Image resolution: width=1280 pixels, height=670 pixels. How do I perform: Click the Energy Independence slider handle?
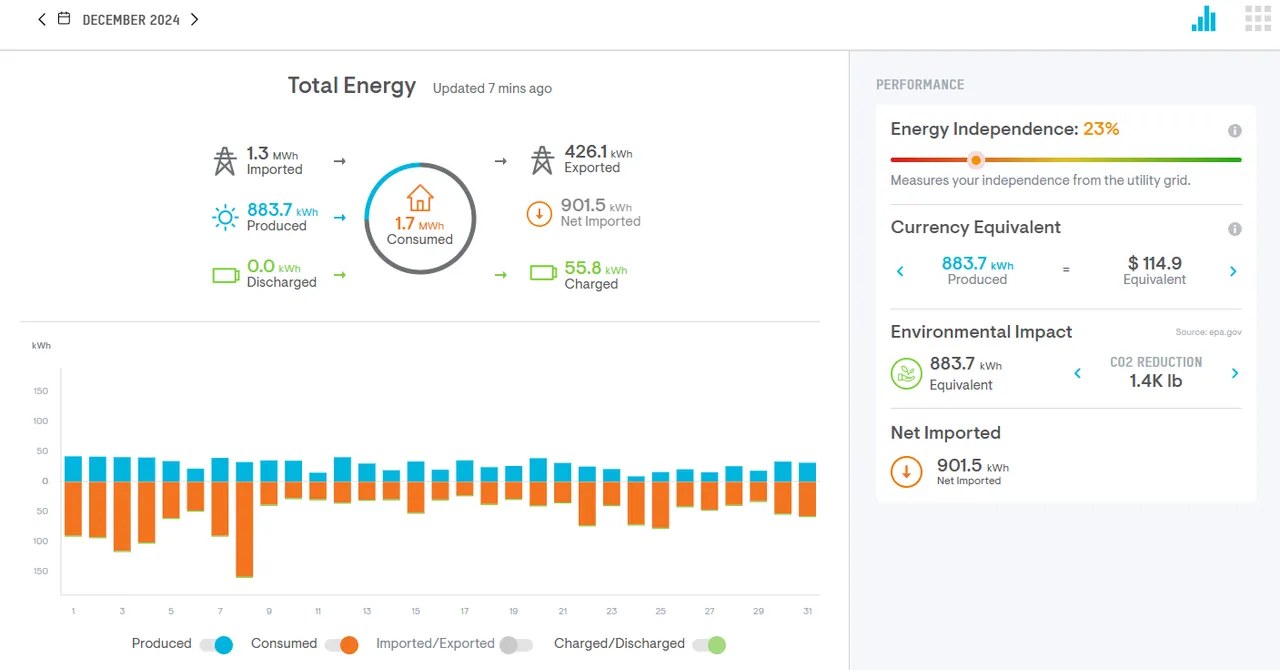[x=976, y=160]
